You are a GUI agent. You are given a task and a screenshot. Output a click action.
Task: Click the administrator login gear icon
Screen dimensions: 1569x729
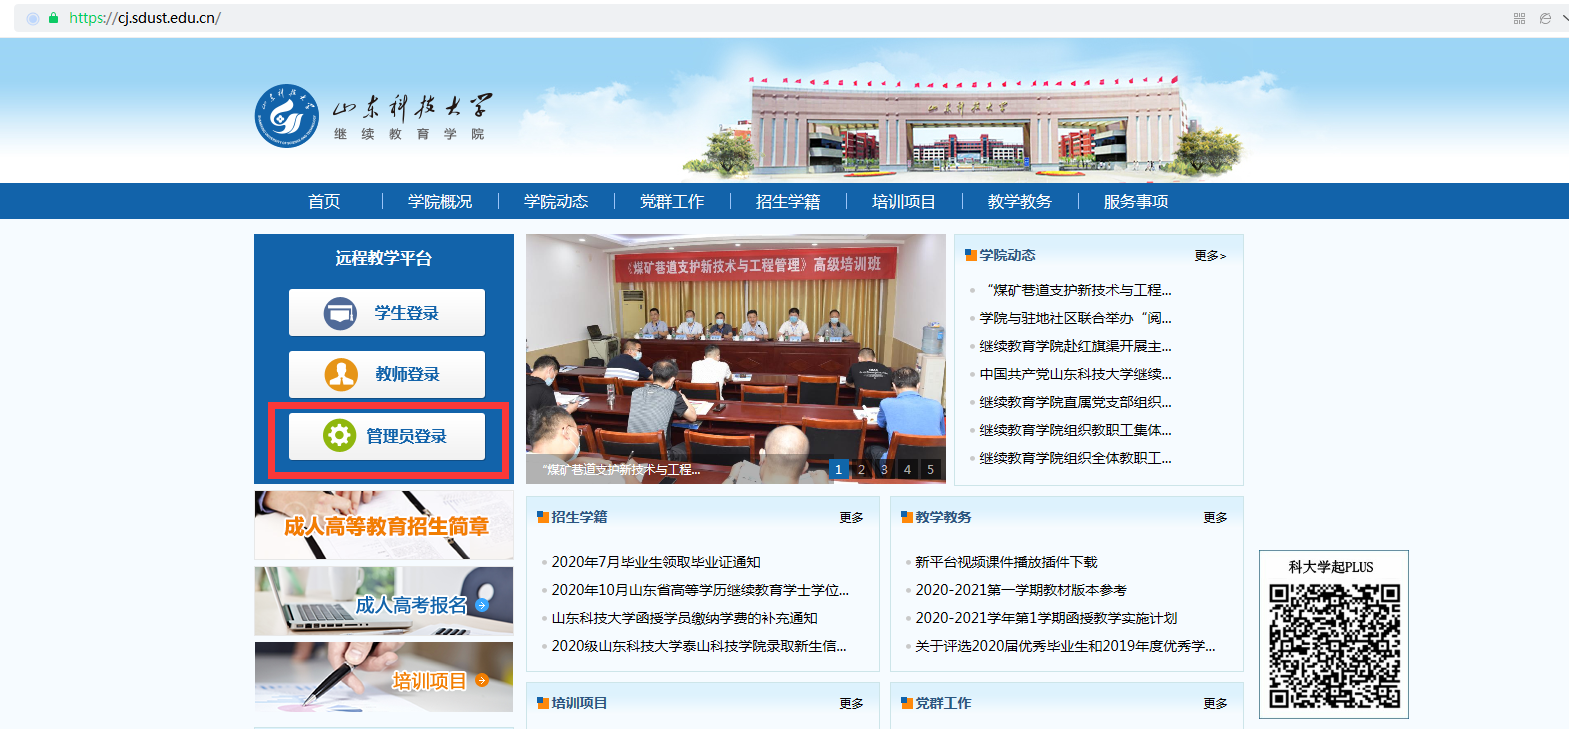coord(339,436)
